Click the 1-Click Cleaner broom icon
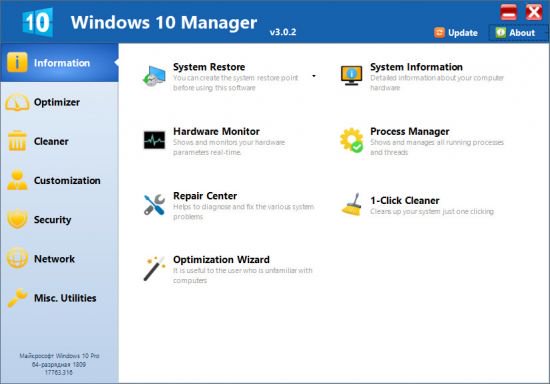Viewport: 550px width, 384px height. coord(352,204)
